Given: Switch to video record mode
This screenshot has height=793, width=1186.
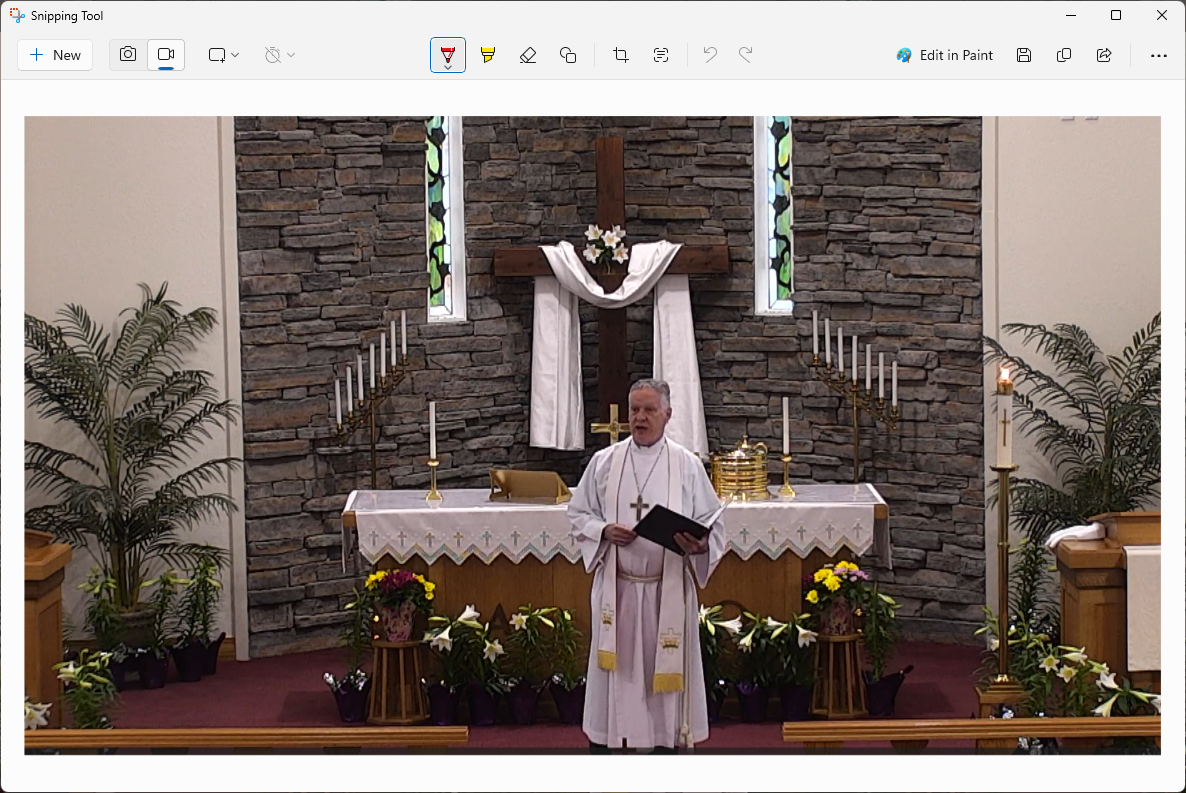Looking at the screenshot, I should click(x=166, y=55).
